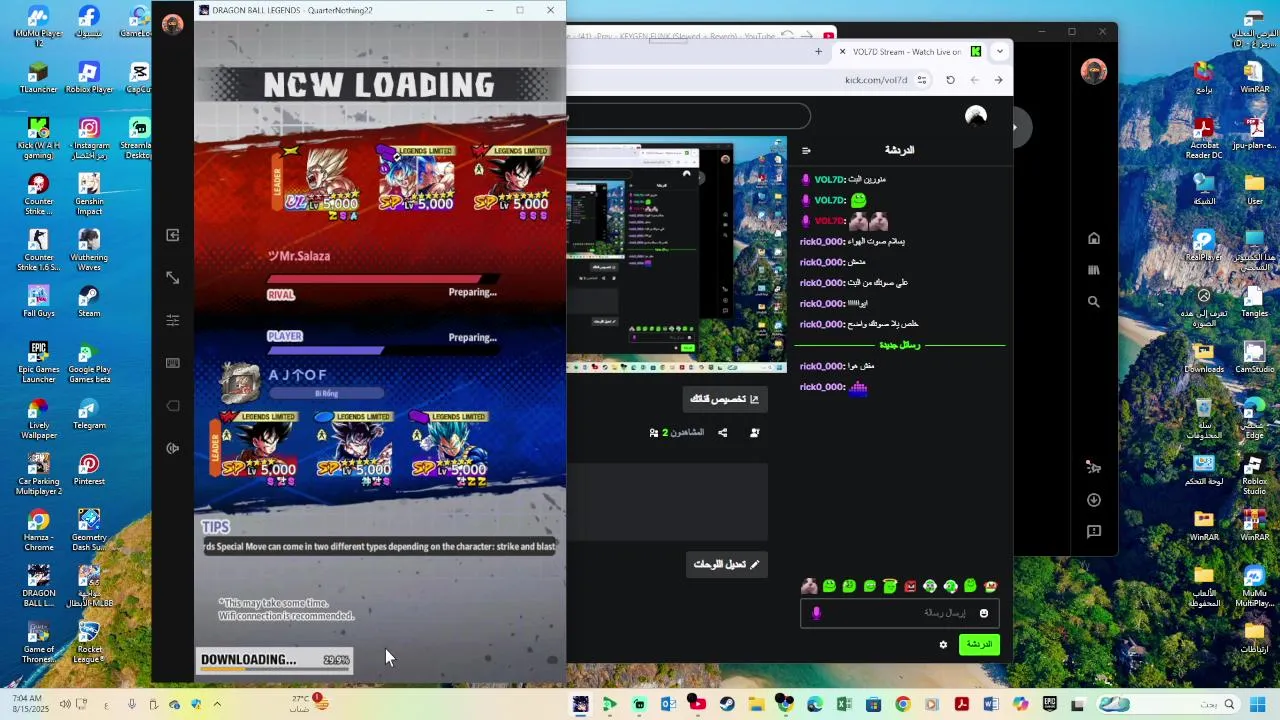Open Fall Guys desktop shortcut
Viewport: 1280px width, 720px height.
click(38, 300)
